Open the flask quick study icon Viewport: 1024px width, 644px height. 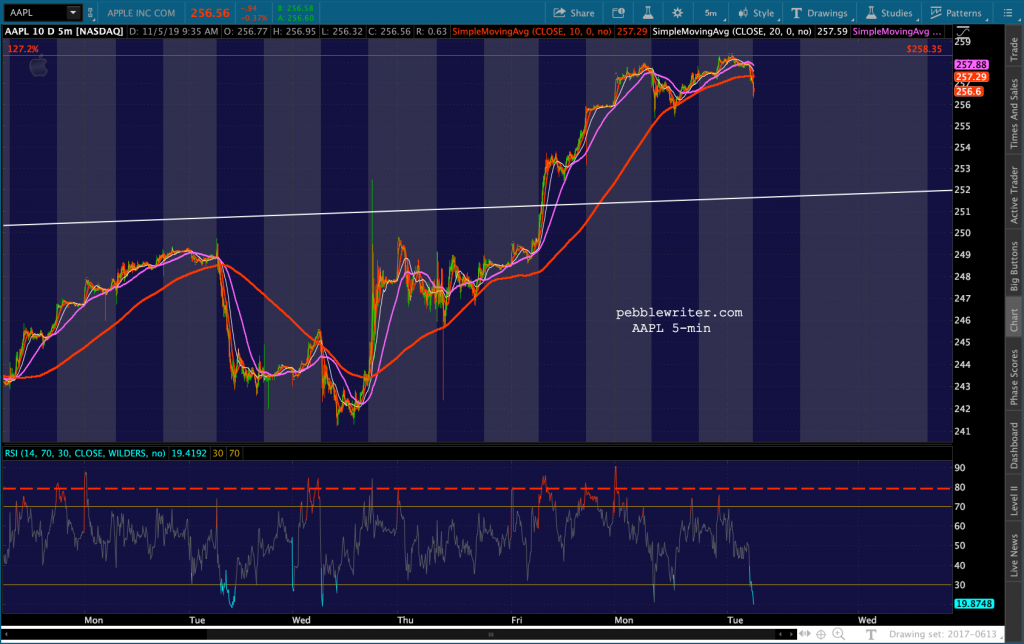coord(647,13)
